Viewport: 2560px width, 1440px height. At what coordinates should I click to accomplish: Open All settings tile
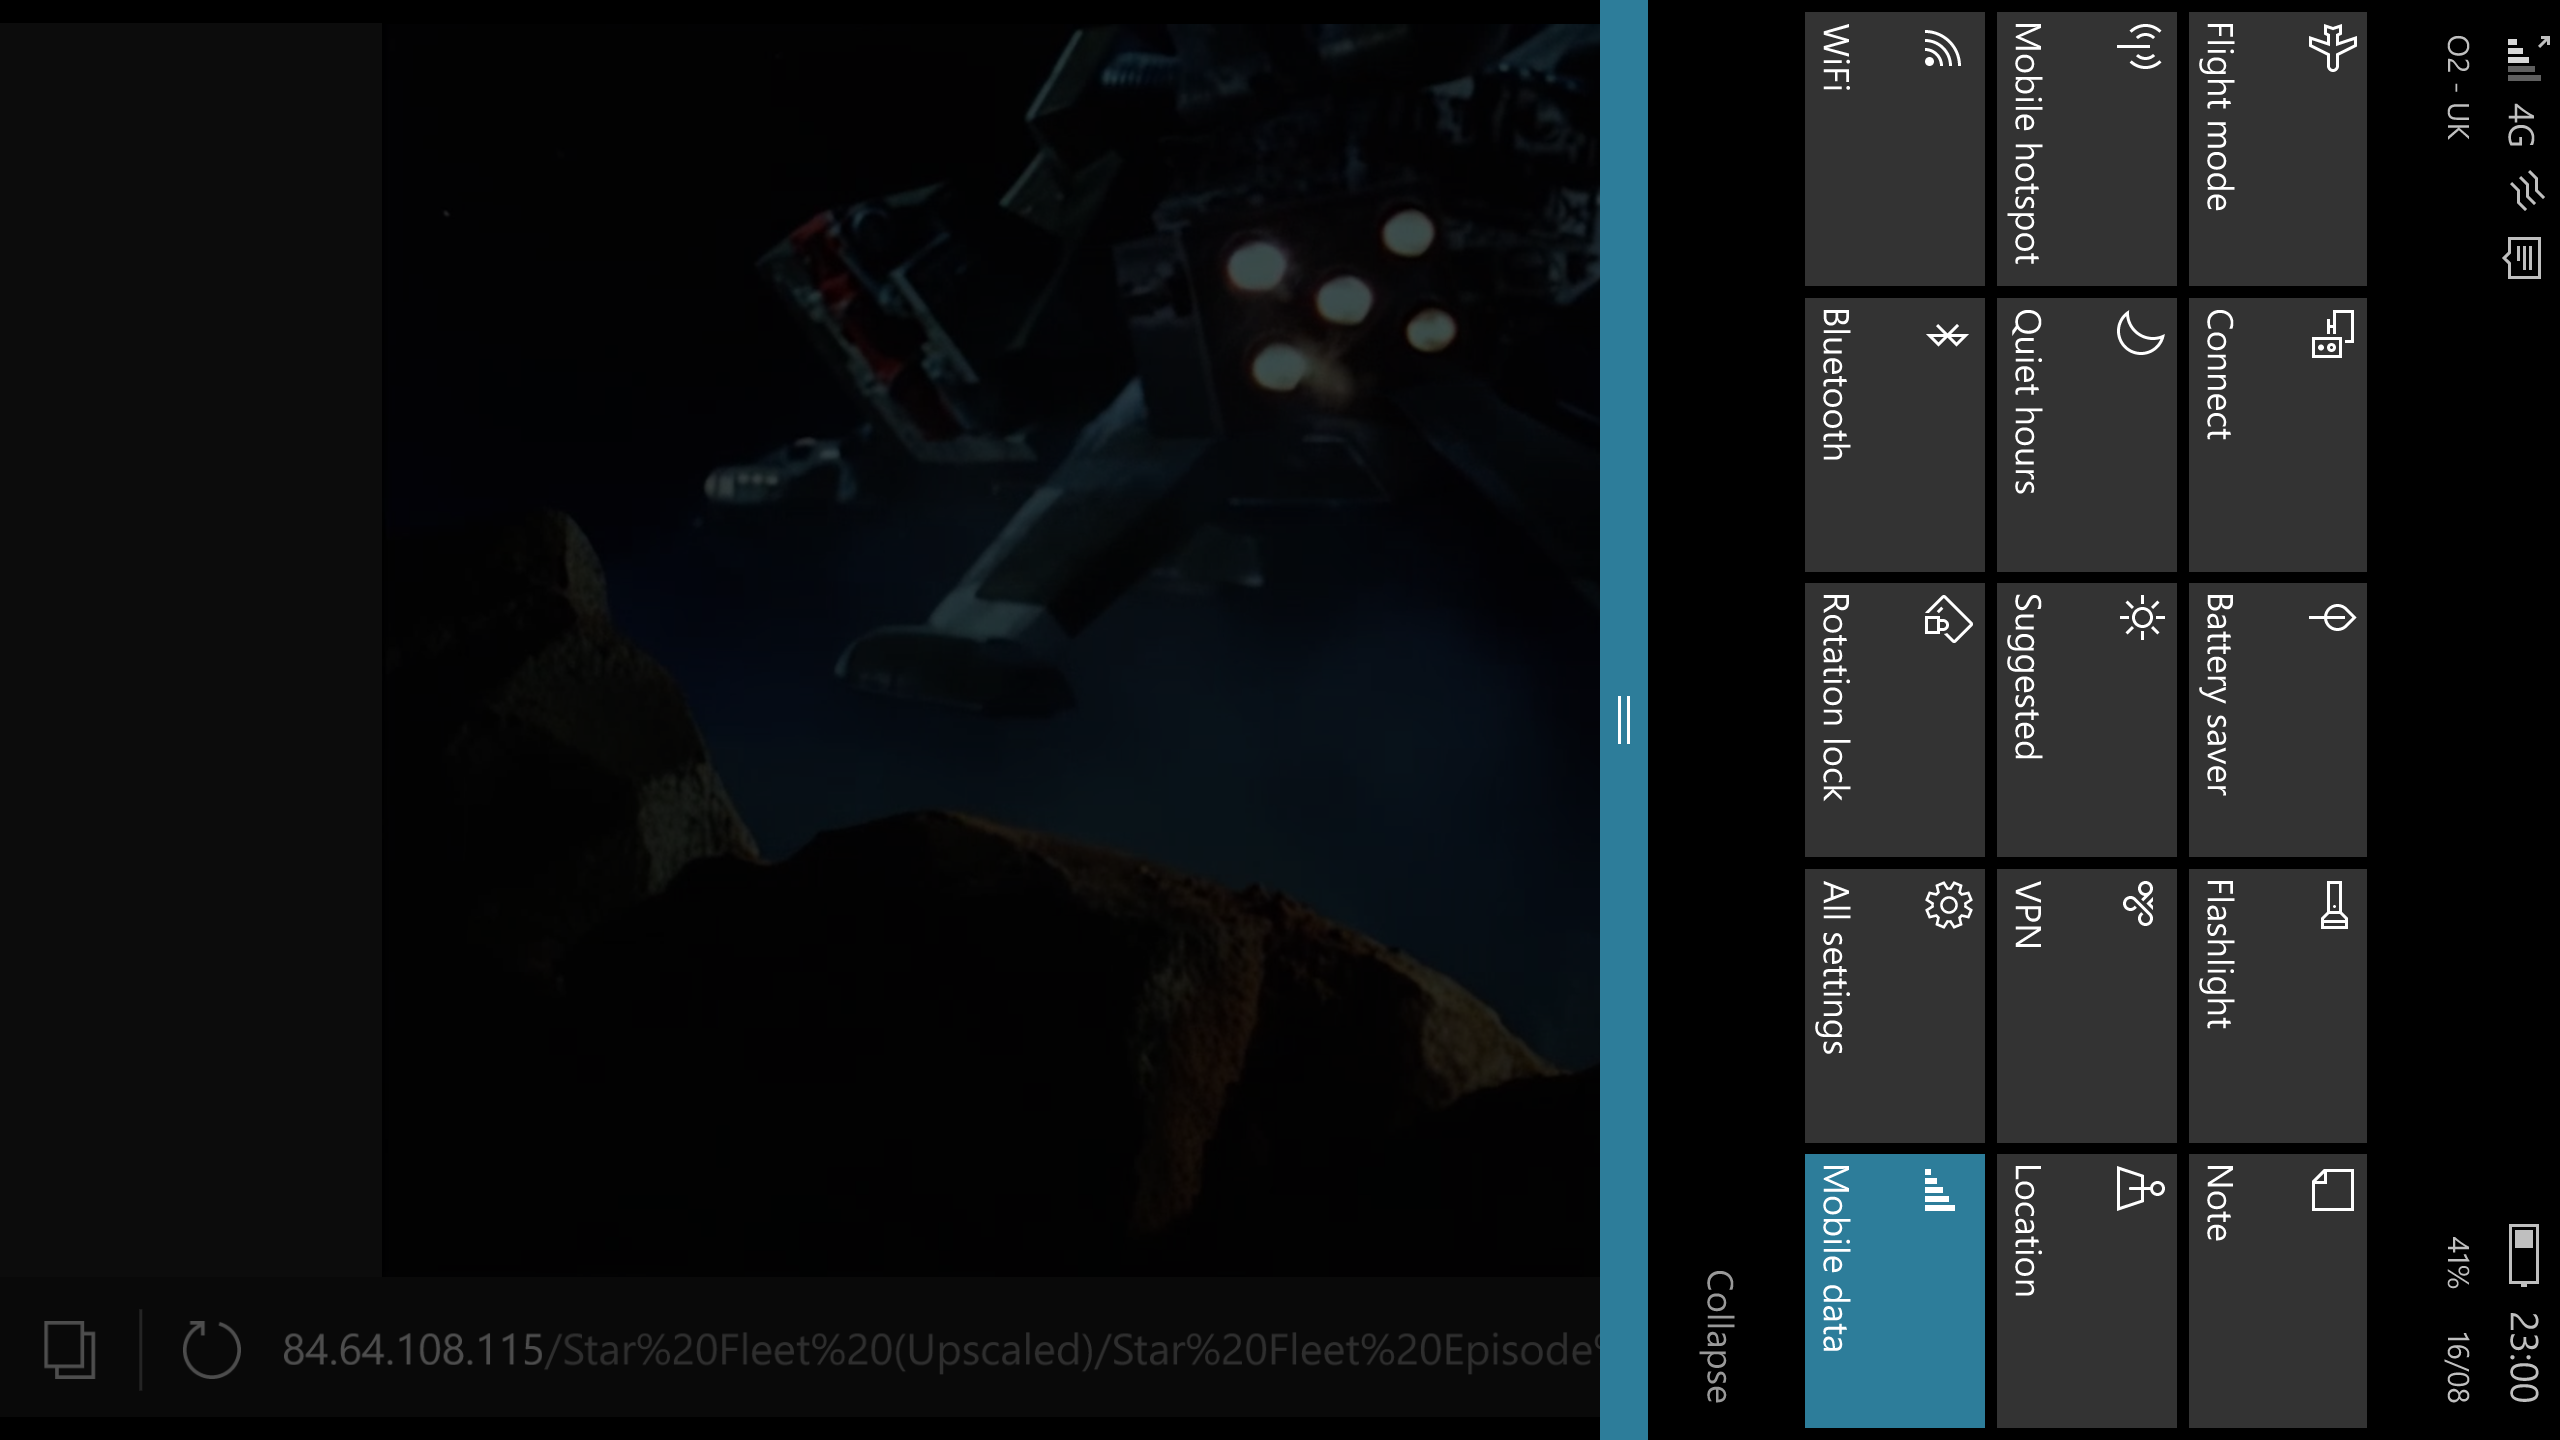click(x=1894, y=1006)
